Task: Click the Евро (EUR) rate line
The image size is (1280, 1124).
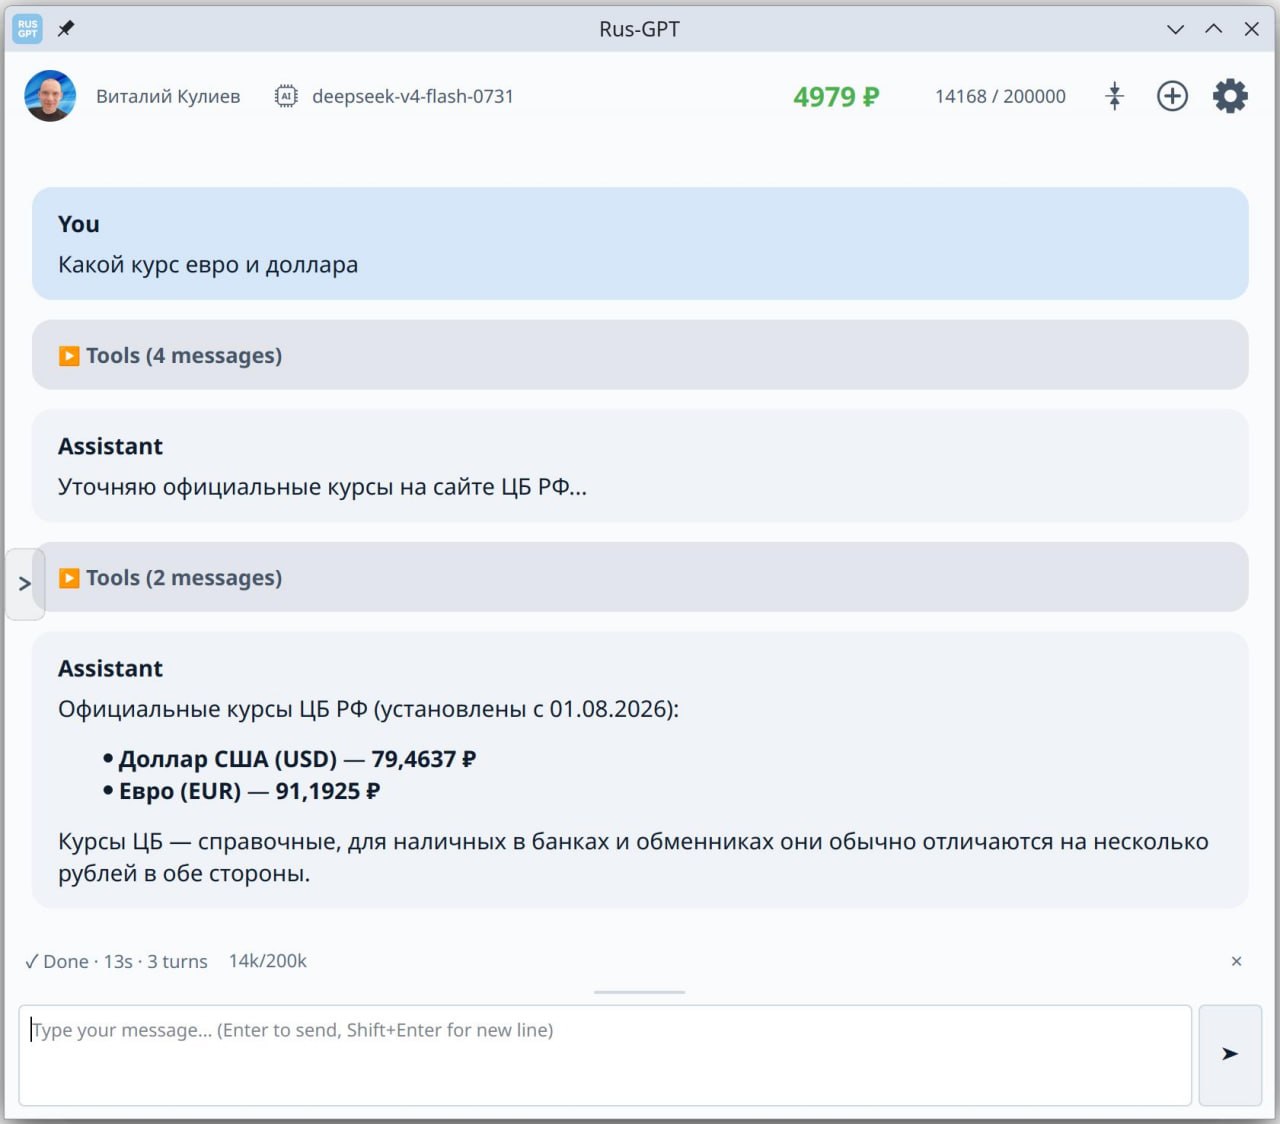Action: pos(249,791)
